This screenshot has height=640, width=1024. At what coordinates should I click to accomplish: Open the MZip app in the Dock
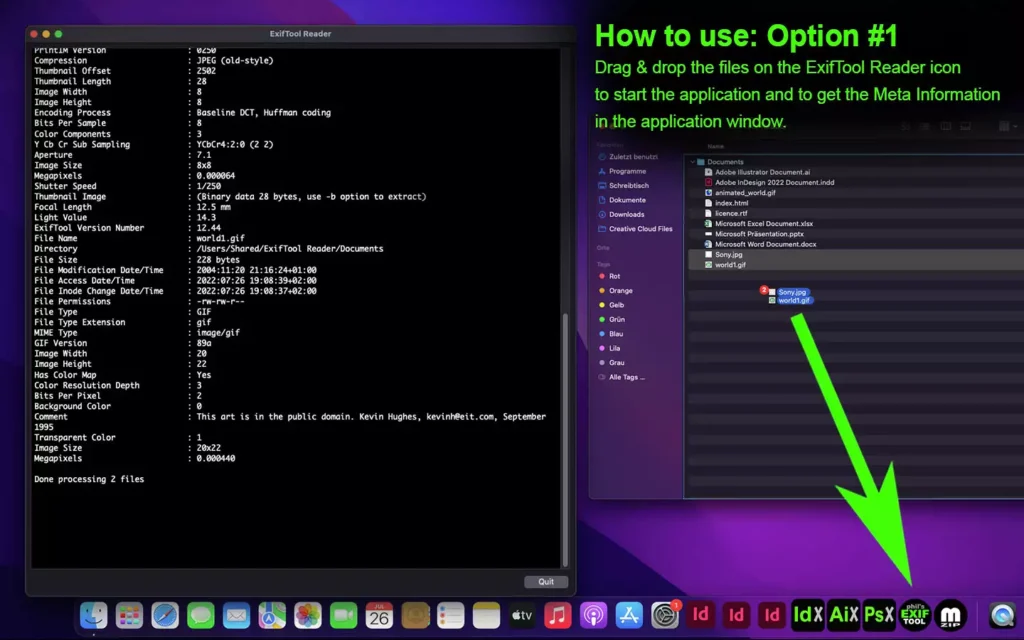coord(950,615)
